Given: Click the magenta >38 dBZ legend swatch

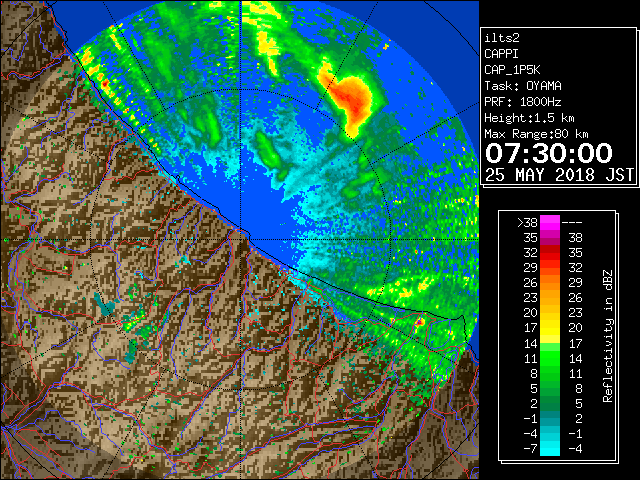Looking at the screenshot, I should click(549, 222).
